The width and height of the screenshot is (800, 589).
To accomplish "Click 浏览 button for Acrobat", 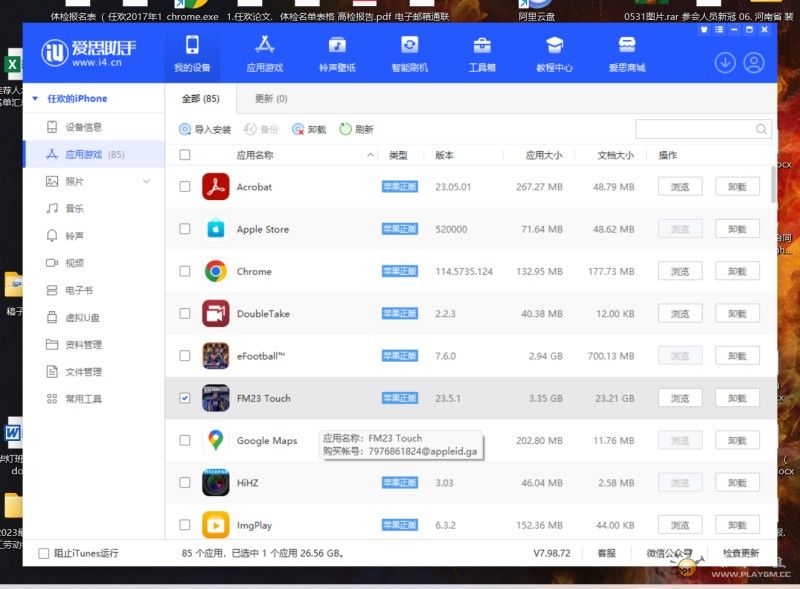I will click(x=680, y=187).
